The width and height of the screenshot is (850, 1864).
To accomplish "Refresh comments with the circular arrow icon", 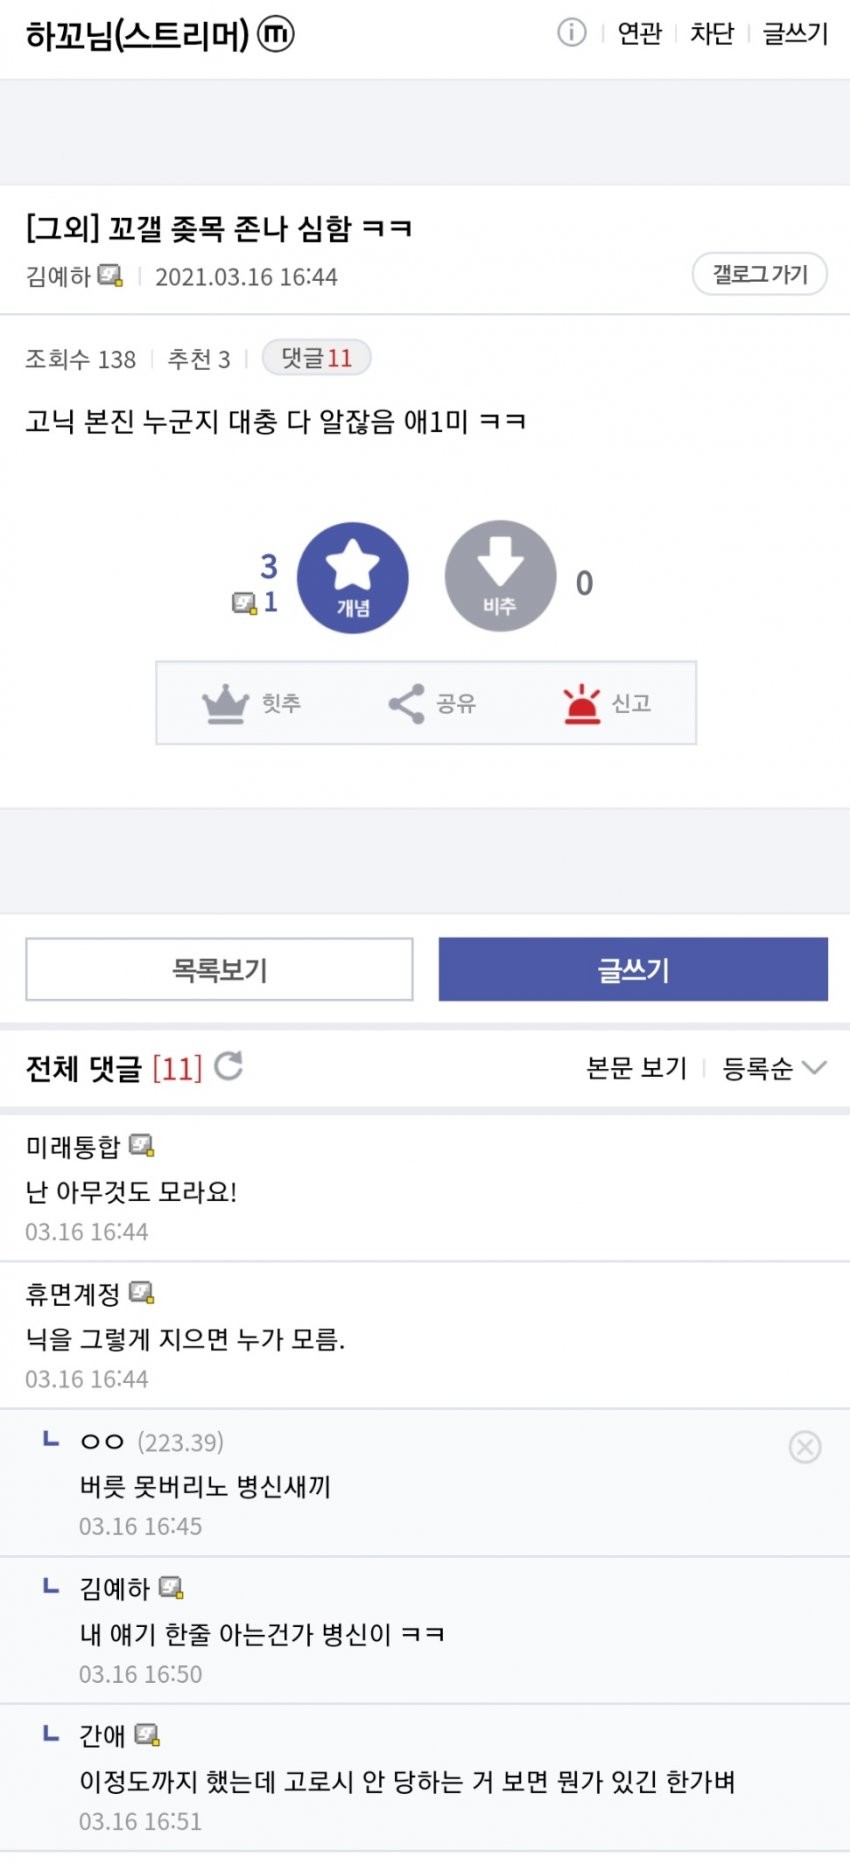I will (x=229, y=1067).
